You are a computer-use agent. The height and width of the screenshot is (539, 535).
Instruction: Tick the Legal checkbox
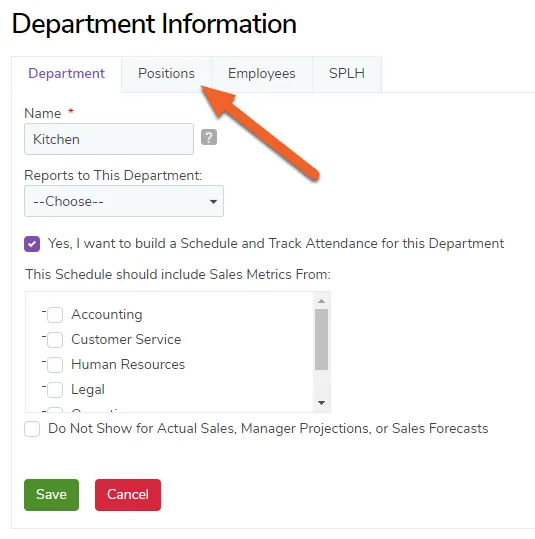coord(55,390)
